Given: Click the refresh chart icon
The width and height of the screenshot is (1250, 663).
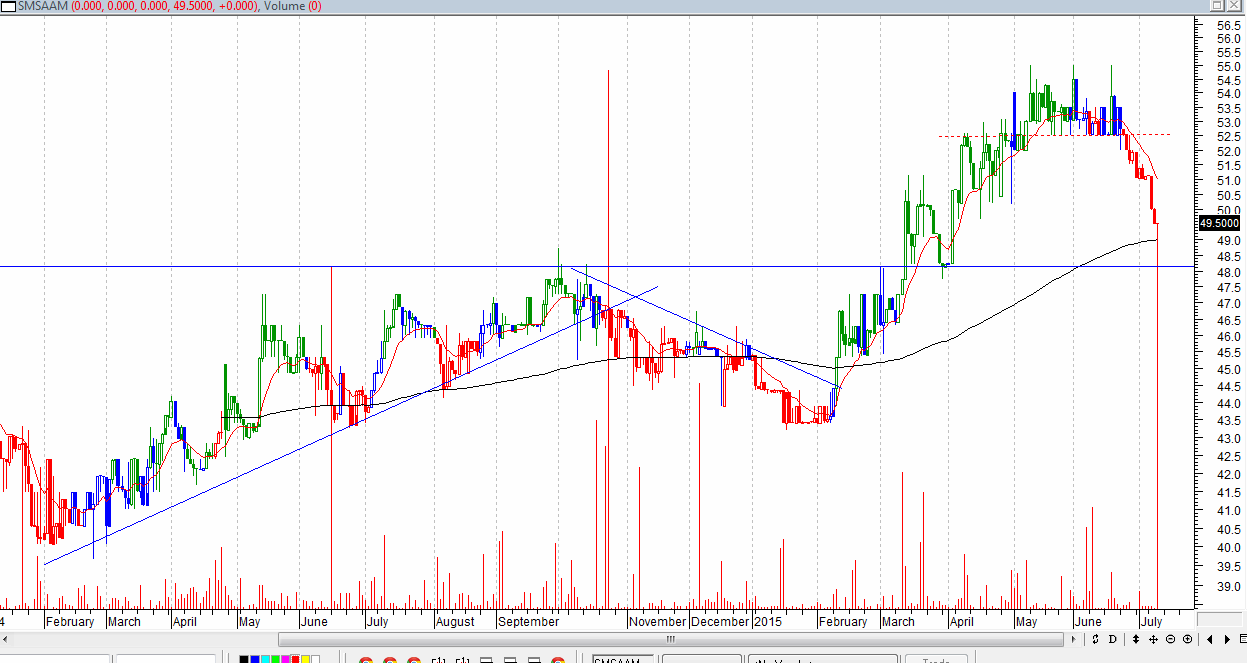Looking at the screenshot, I should tap(1095, 639).
